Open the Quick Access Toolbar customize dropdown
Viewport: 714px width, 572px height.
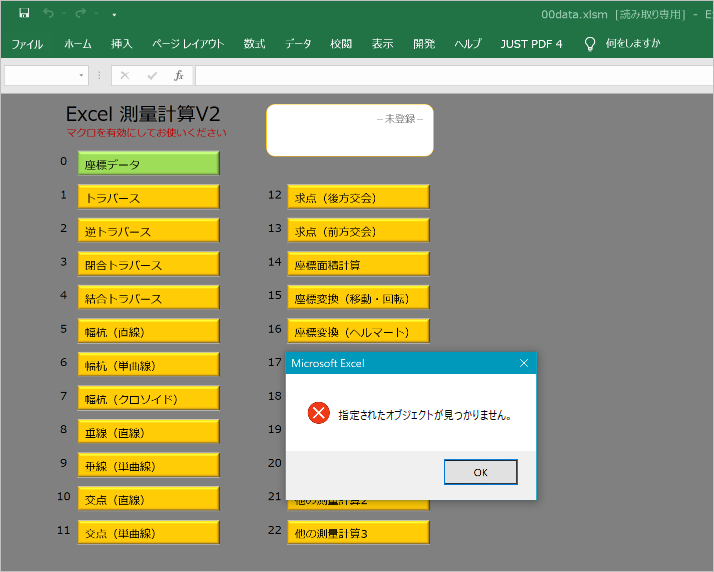pyautogui.click(x=114, y=15)
